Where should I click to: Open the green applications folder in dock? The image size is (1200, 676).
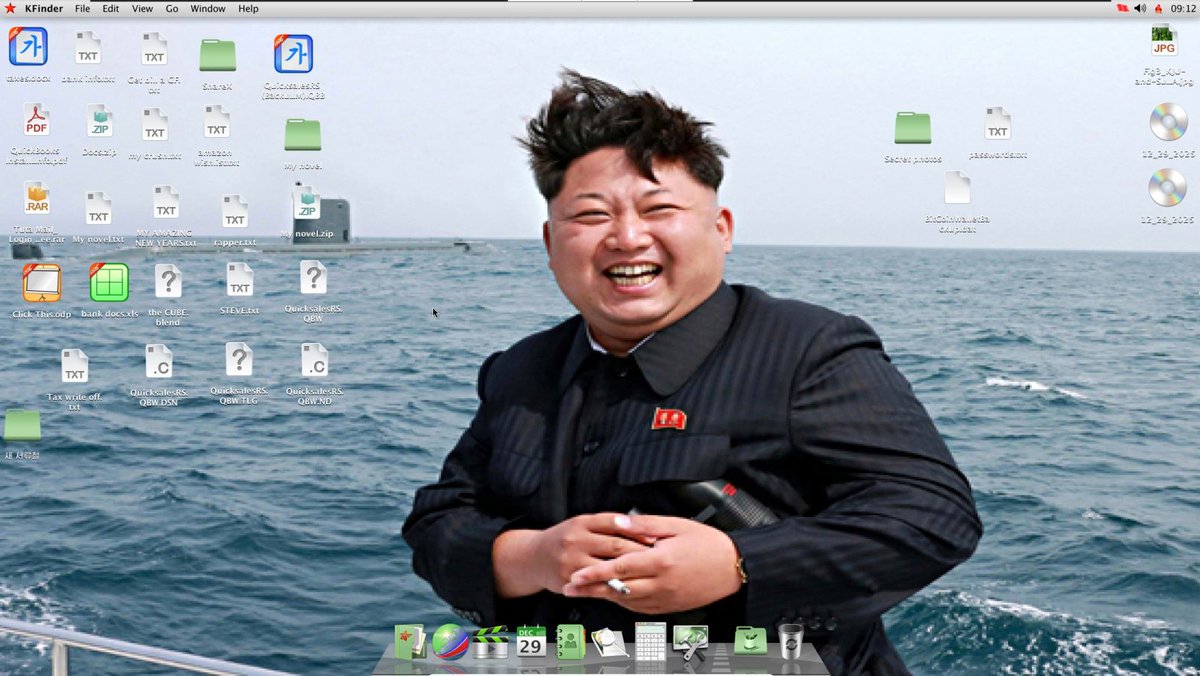click(x=750, y=641)
